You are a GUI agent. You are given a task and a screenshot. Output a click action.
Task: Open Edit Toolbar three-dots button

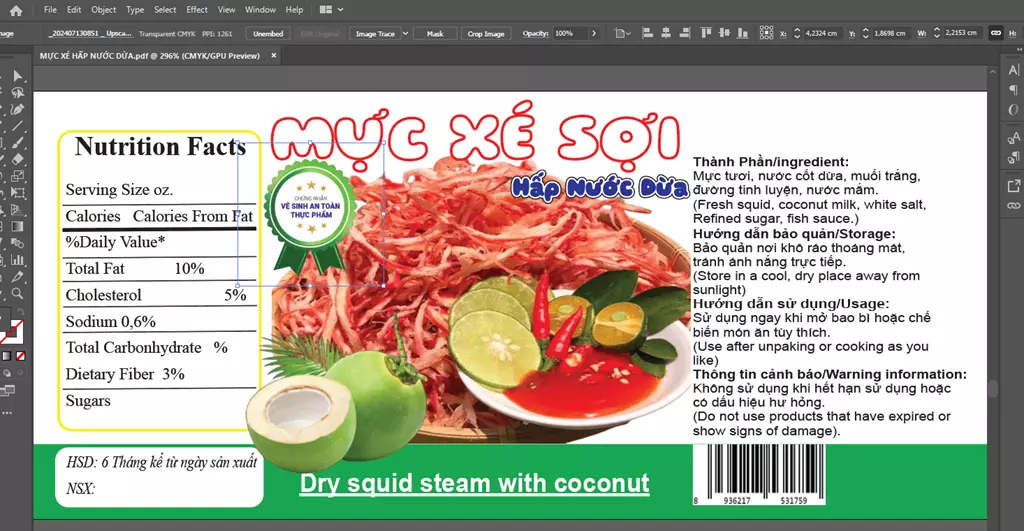pos(7,413)
